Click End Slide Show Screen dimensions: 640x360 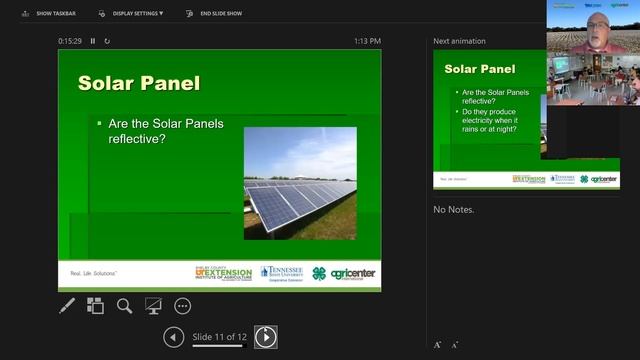point(221,13)
